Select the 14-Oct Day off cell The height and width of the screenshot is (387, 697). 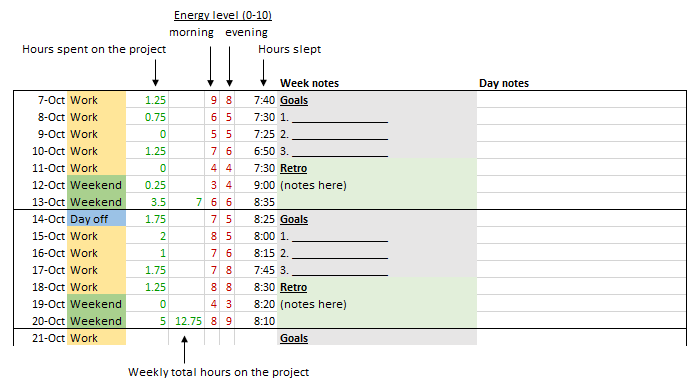(x=96, y=219)
